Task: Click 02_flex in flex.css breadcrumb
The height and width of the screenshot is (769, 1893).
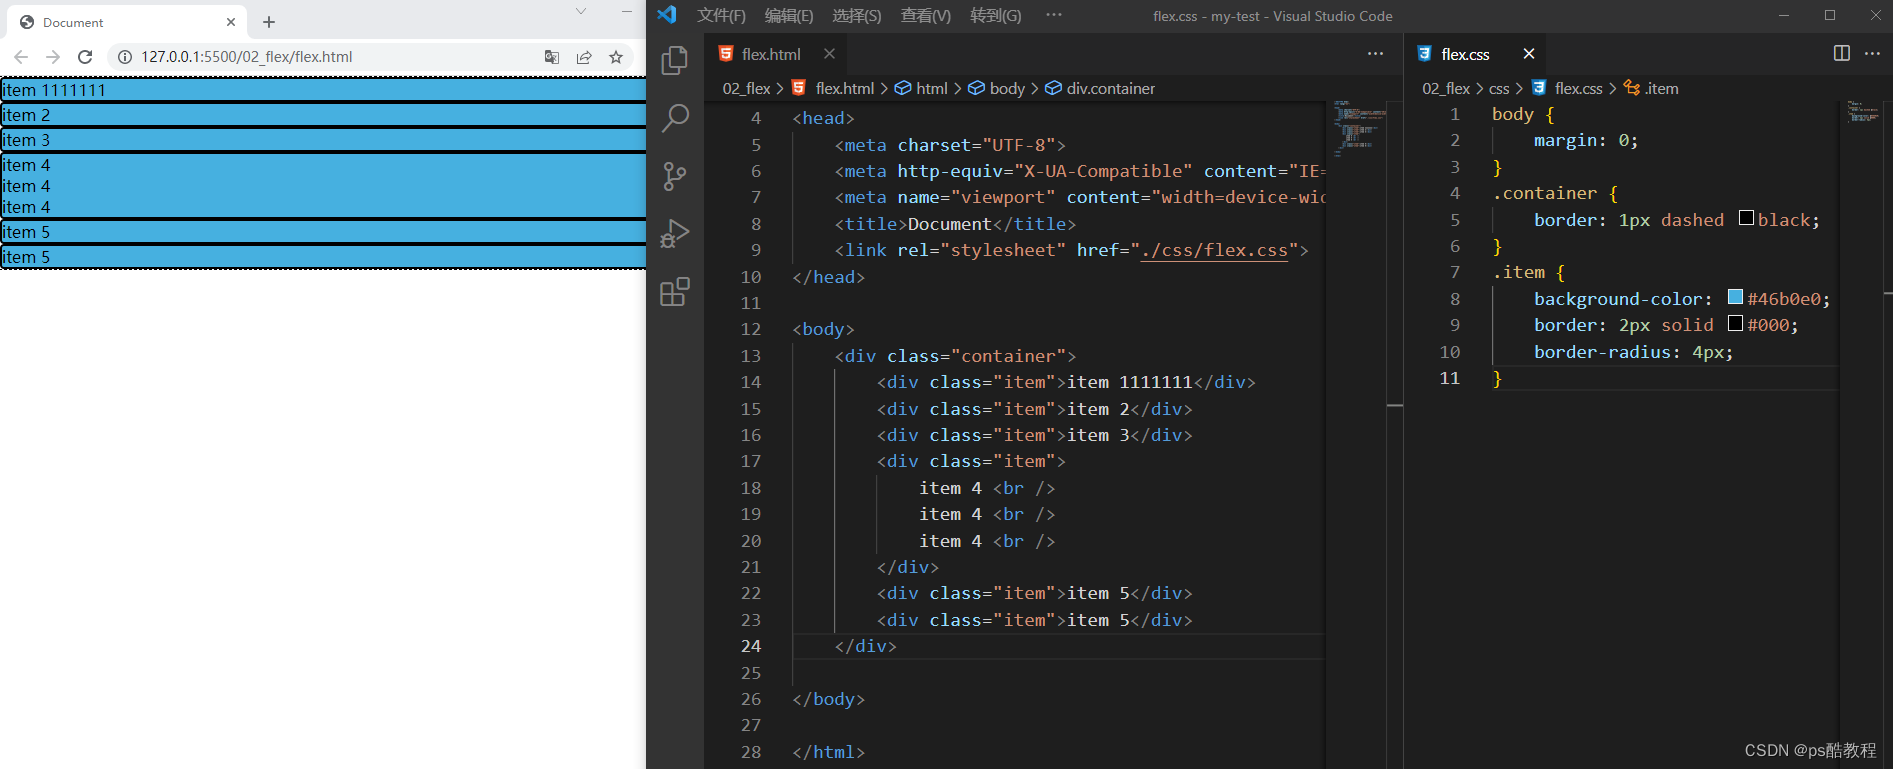Action: click(x=1446, y=88)
